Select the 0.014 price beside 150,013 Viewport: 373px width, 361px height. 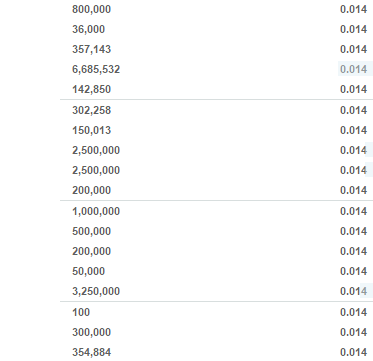[354, 130]
